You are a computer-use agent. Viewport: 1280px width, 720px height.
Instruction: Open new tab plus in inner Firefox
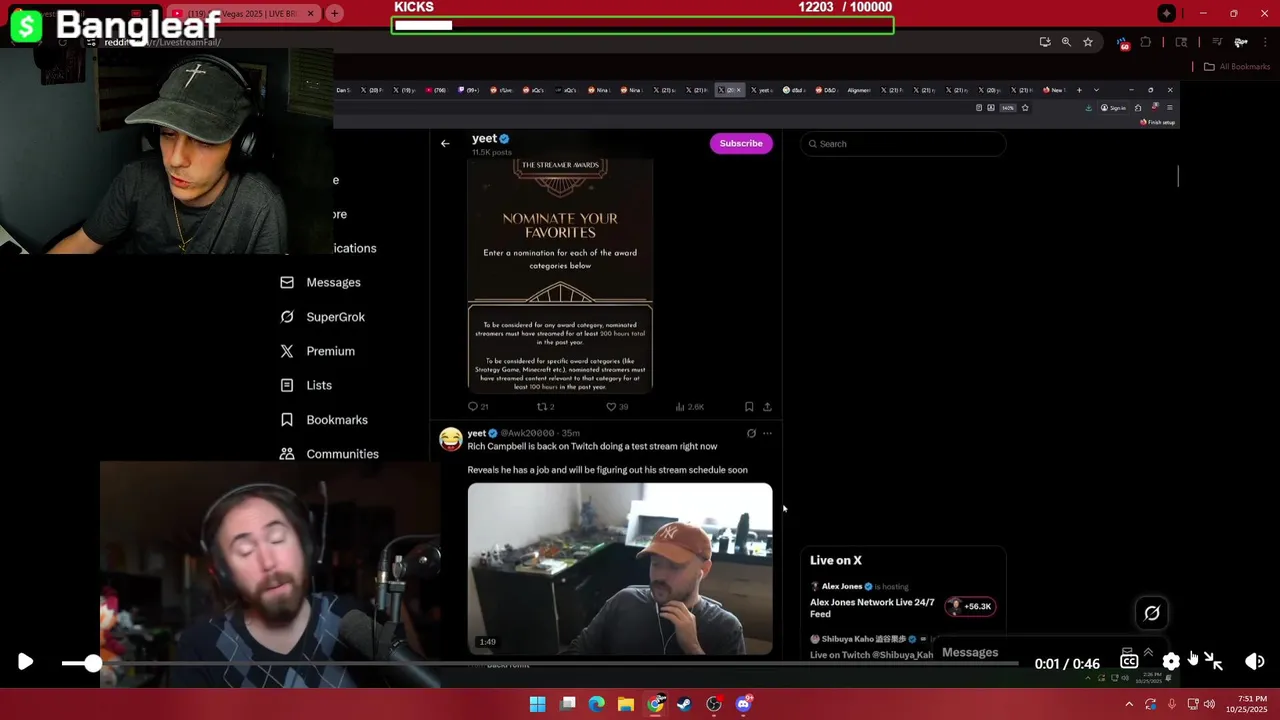point(1078,90)
